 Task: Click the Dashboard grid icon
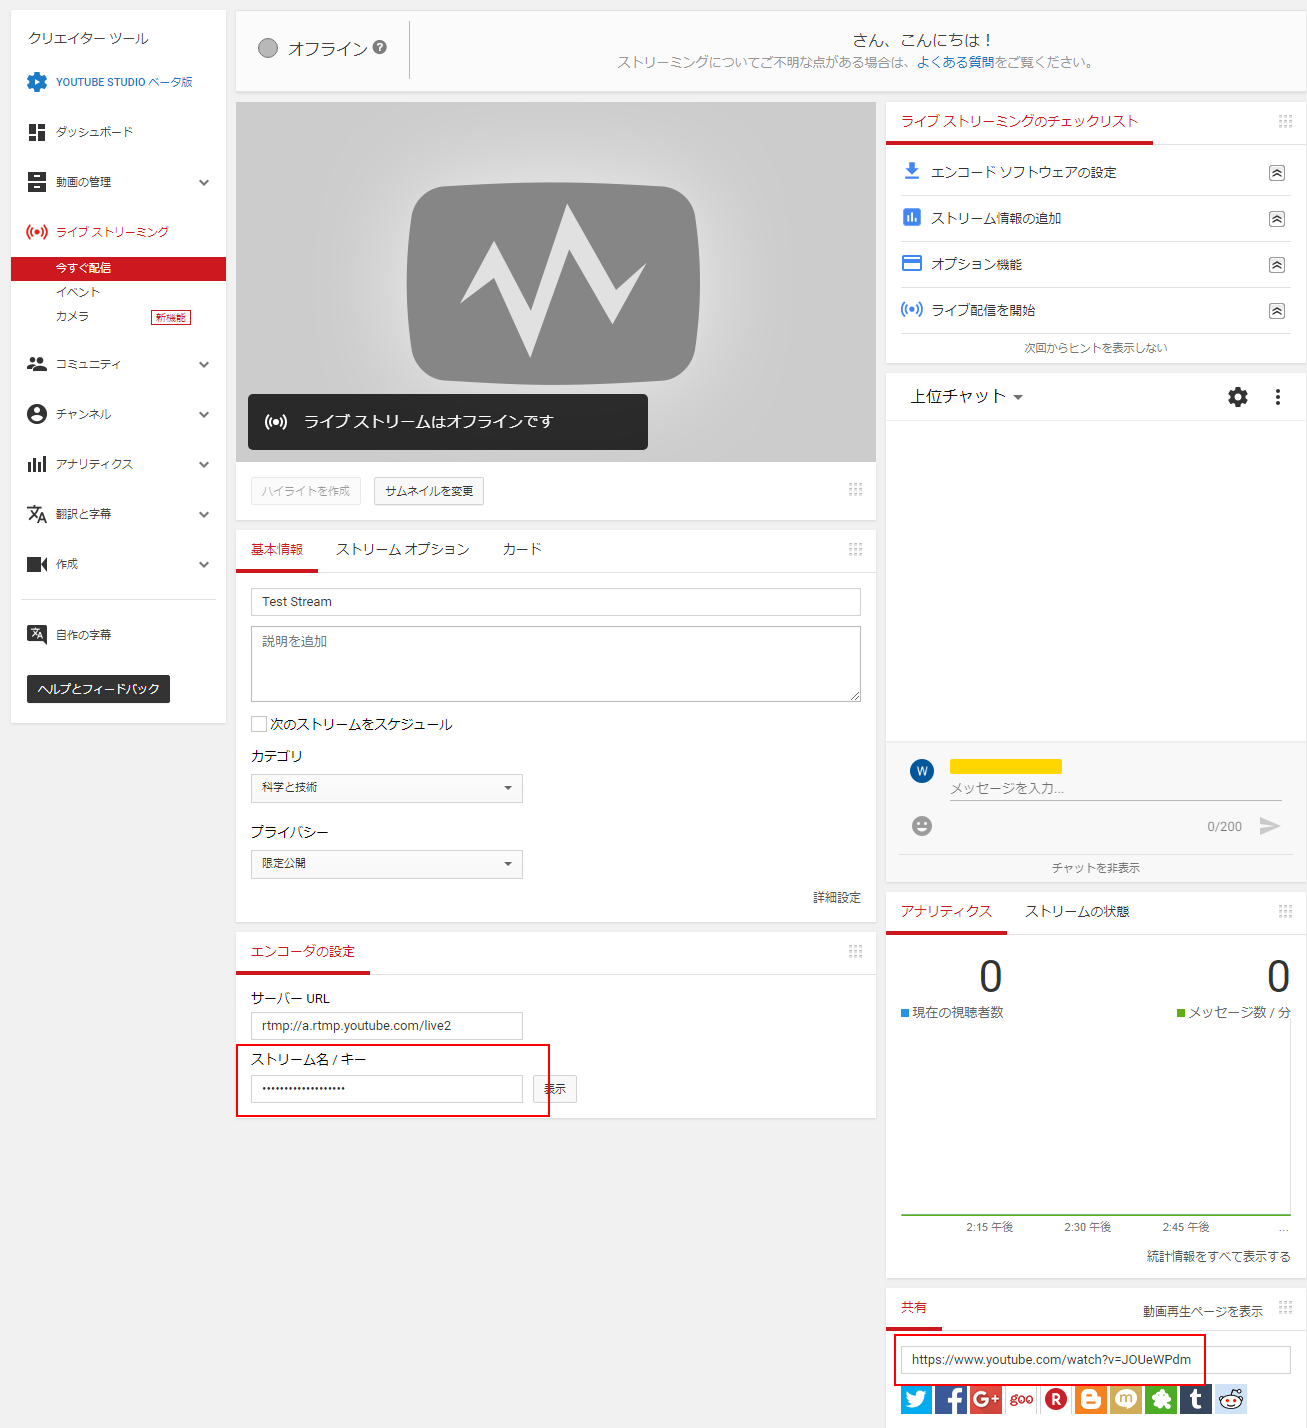[x=37, y=132]
